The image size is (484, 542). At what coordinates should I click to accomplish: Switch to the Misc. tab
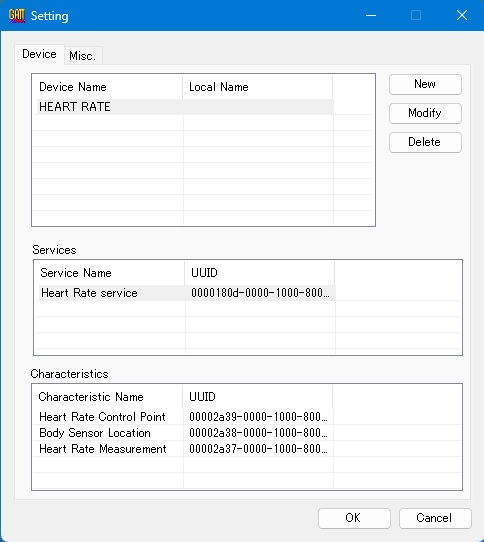[x=83, y=56]
